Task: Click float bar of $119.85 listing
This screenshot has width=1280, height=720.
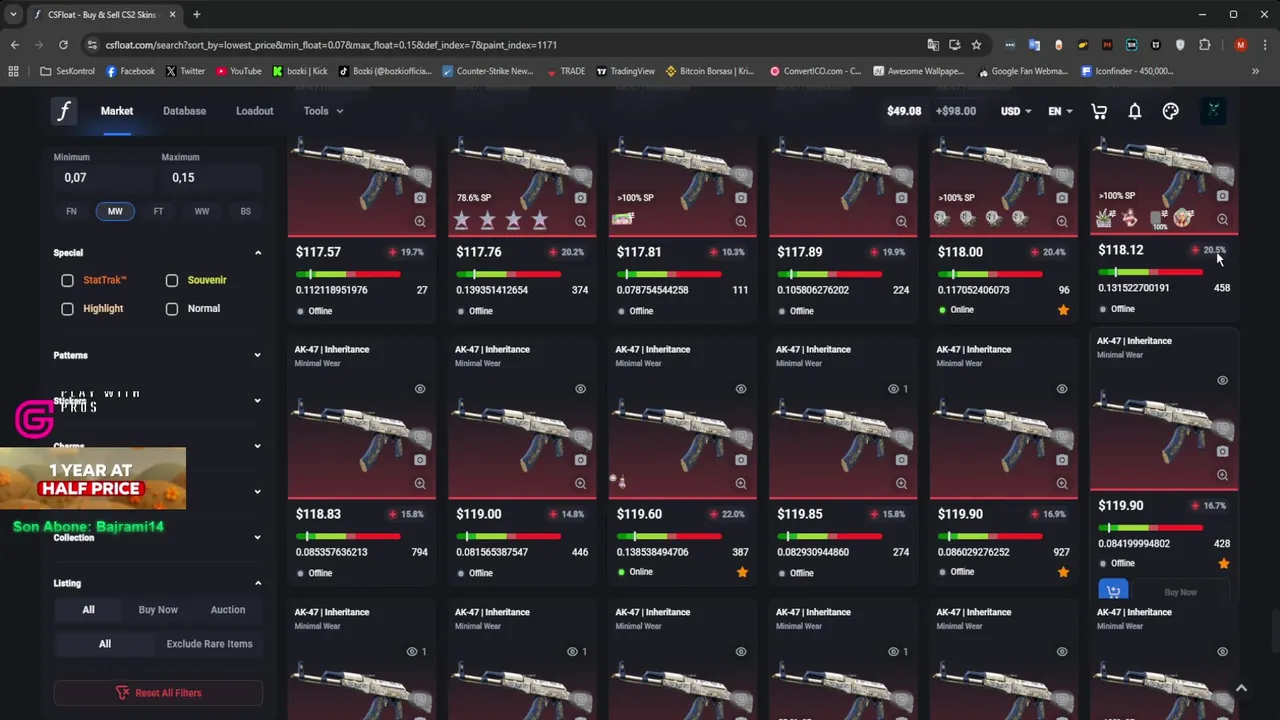Action: tap(829, 536)
